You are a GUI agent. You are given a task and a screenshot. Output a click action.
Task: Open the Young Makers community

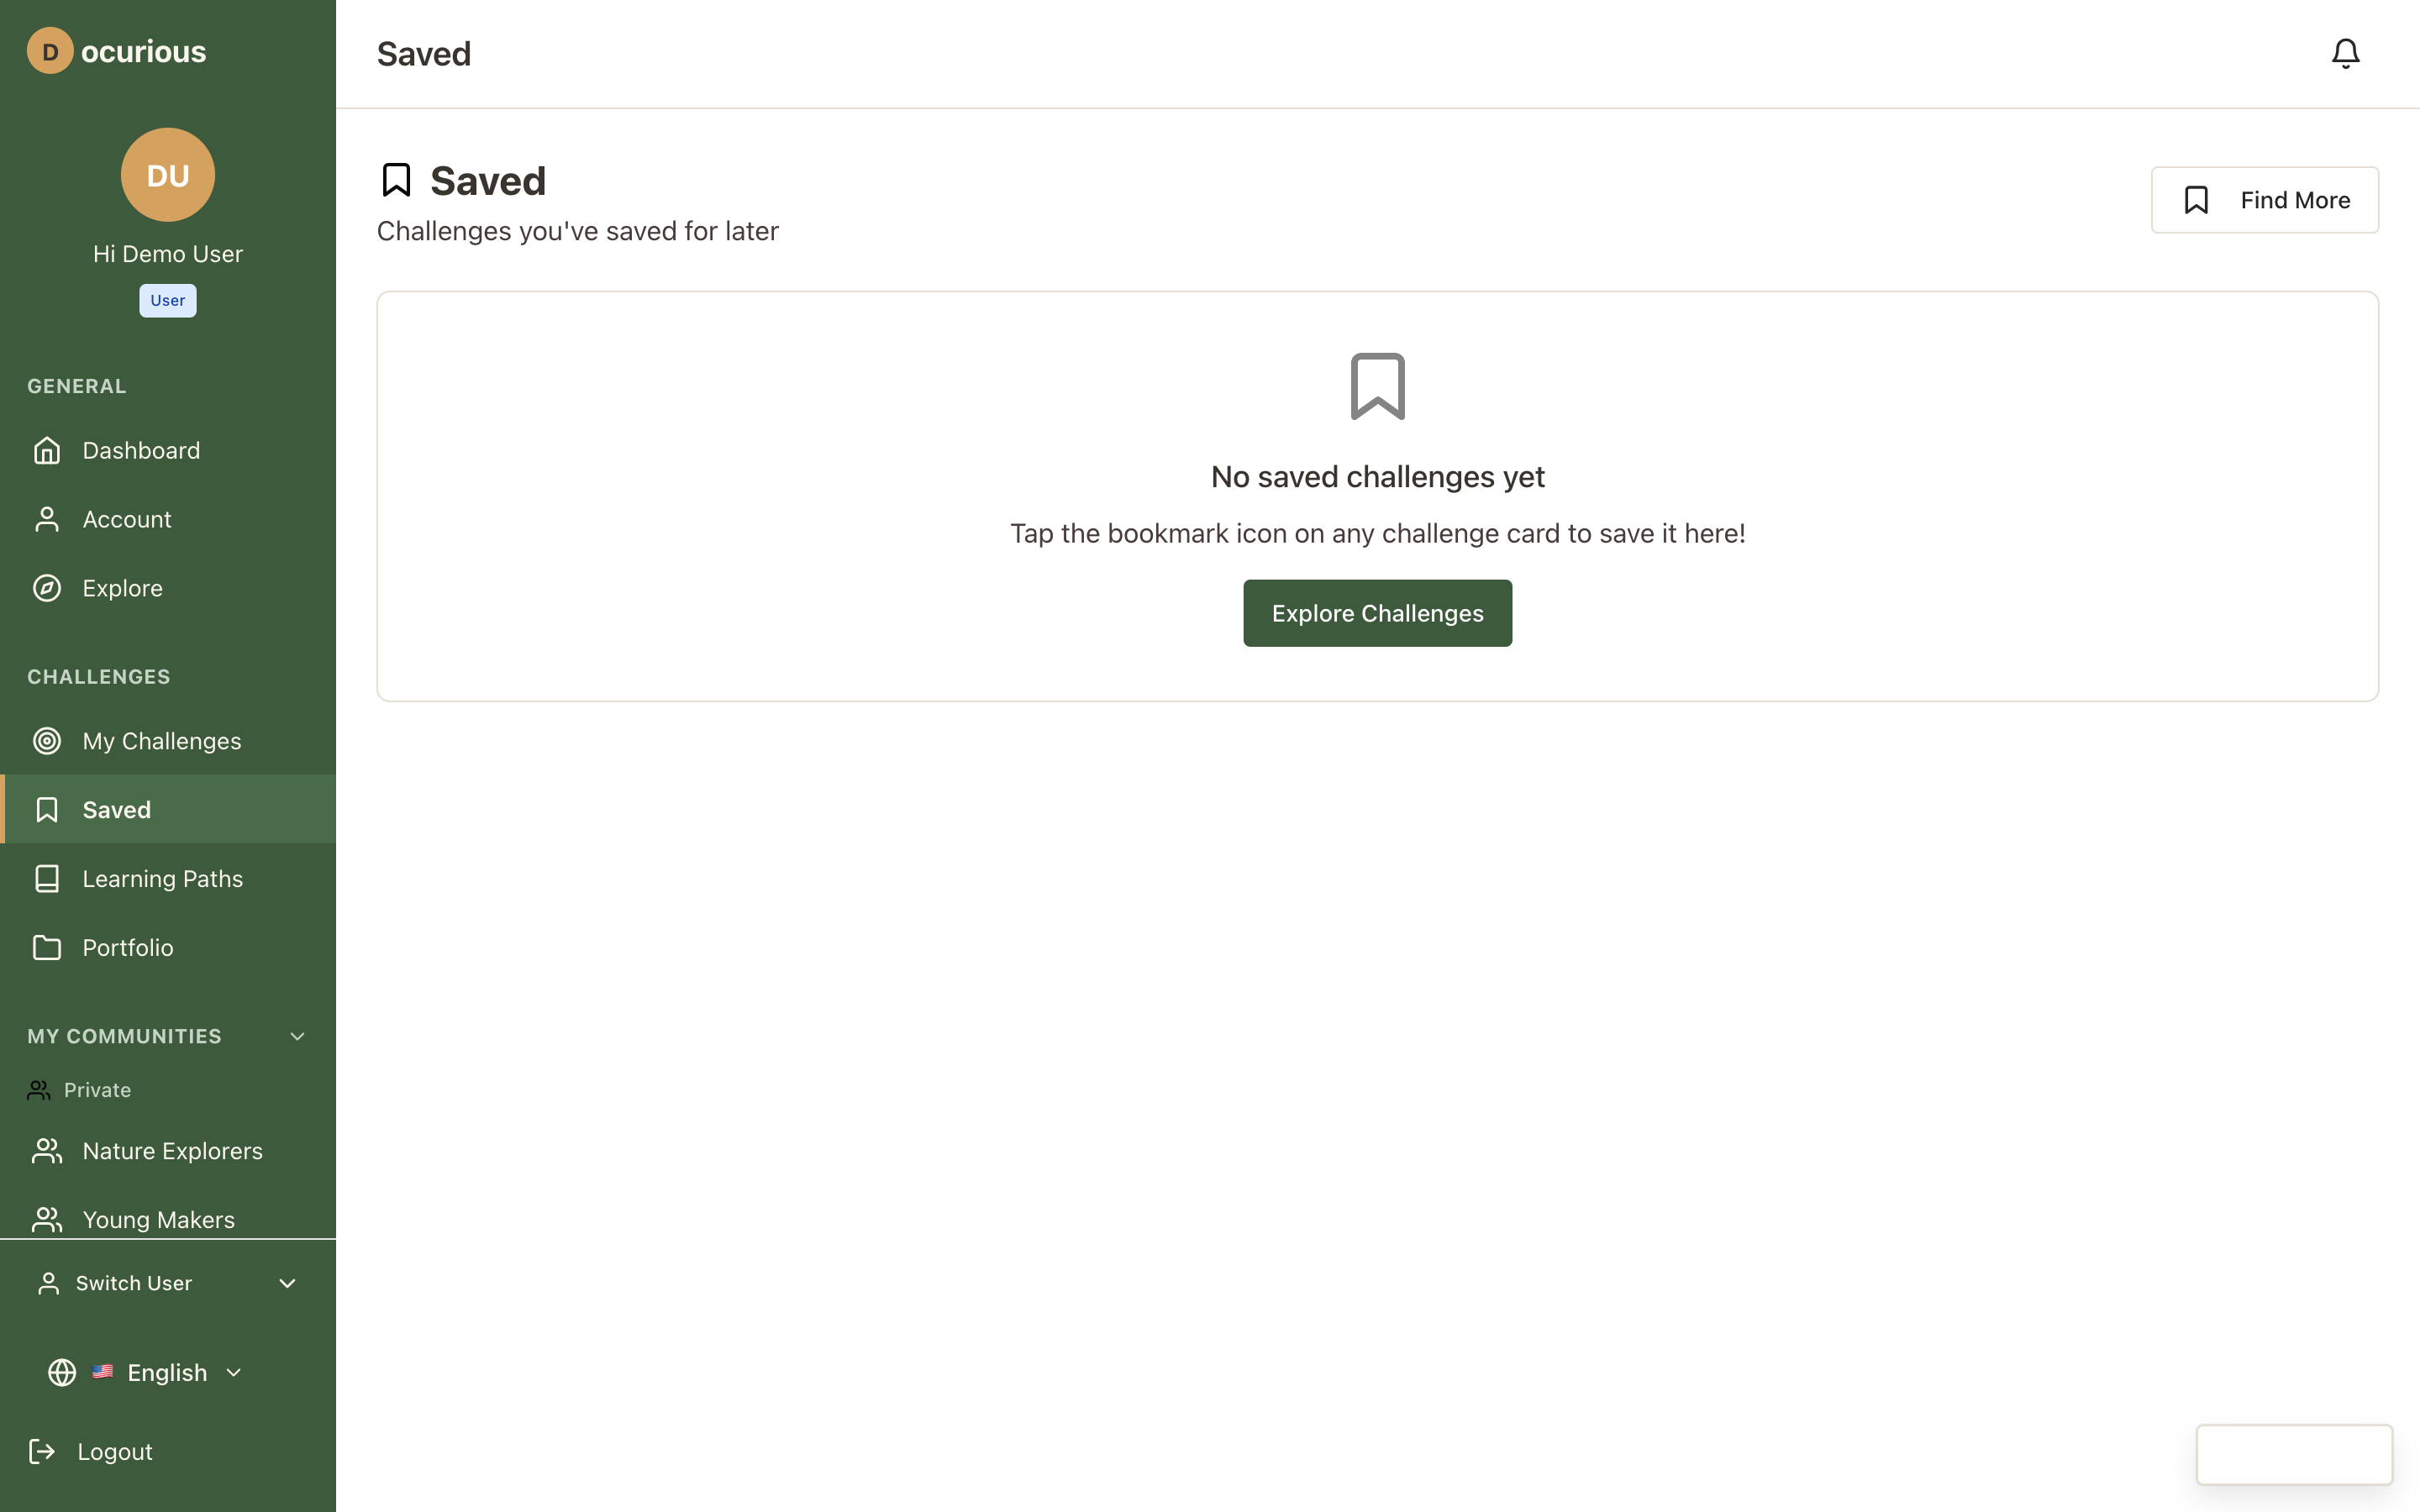(x=158, y=1220)
